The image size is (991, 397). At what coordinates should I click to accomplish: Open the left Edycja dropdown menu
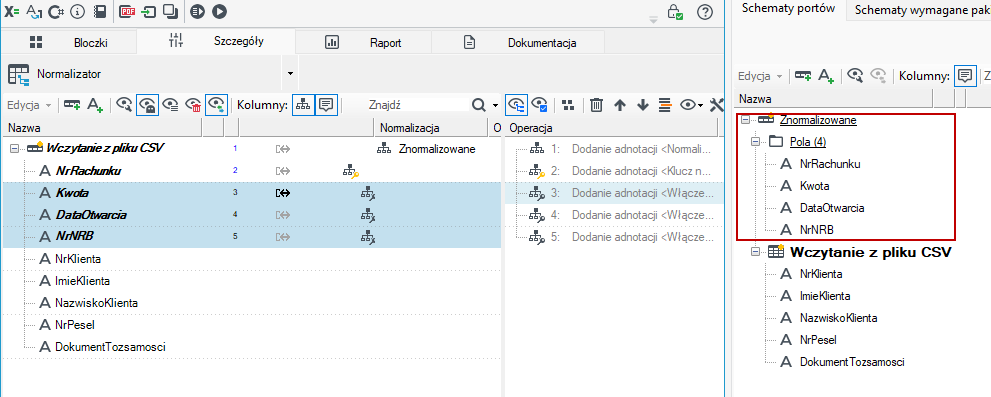pos(28,105)
